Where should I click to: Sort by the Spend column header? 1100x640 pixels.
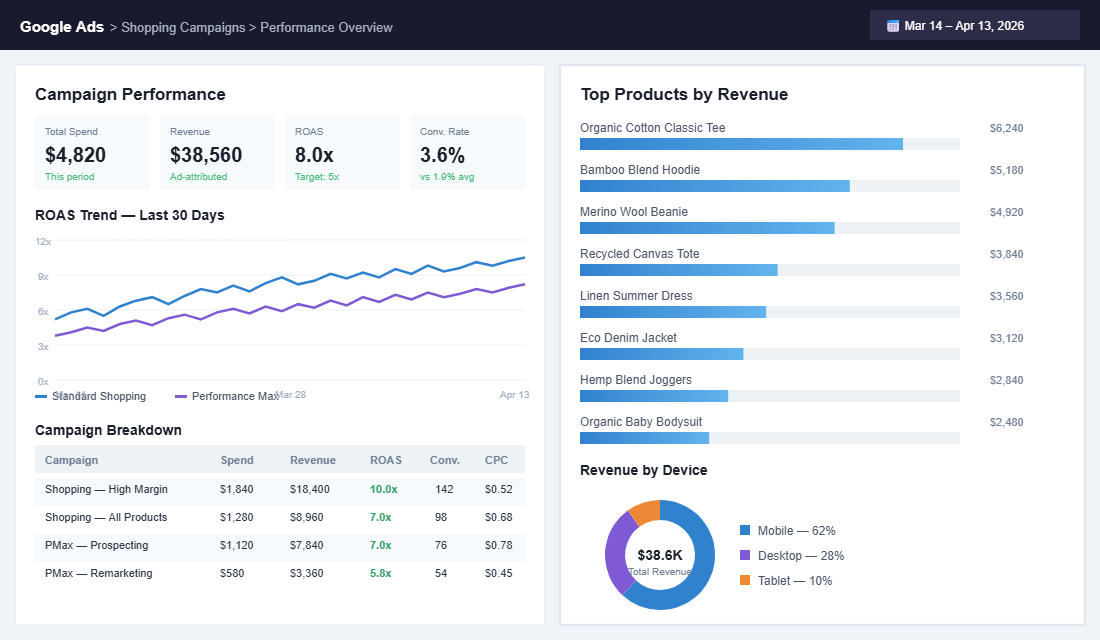[237, 460]
